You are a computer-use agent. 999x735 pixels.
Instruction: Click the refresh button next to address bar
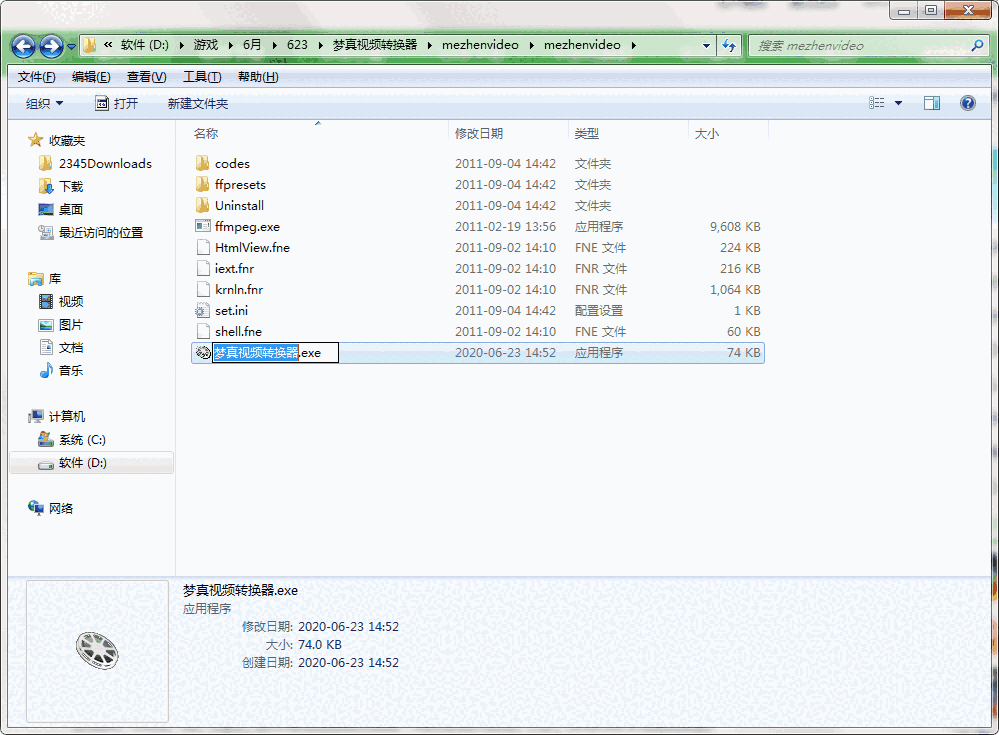pos(729,46)
